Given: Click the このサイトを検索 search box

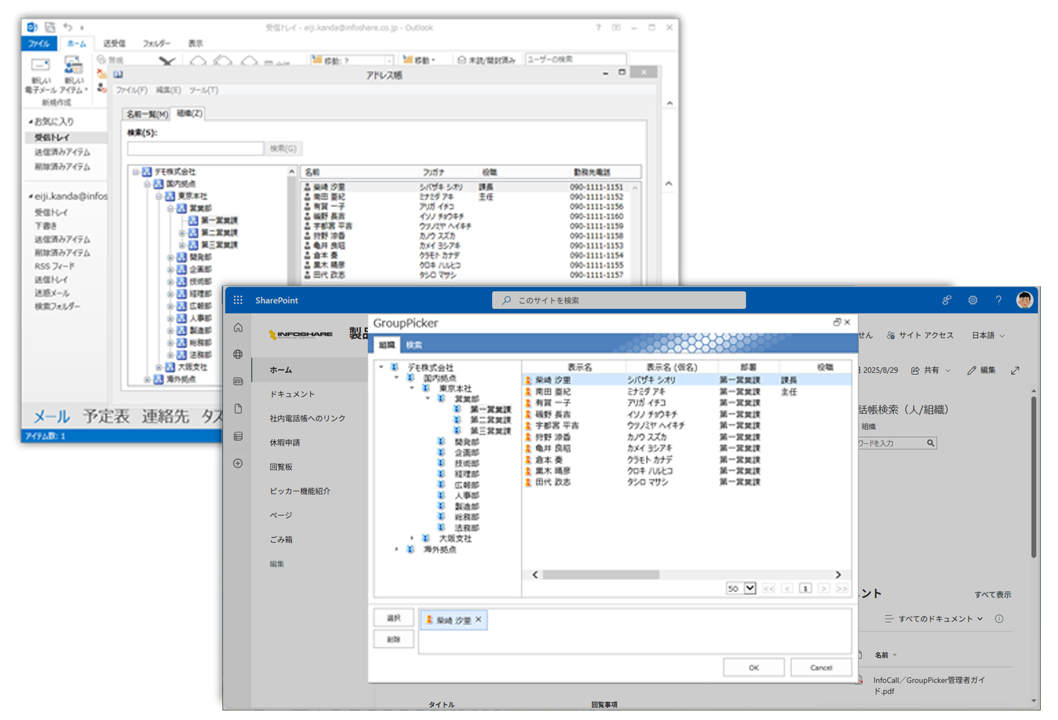Looking at the screenshot, I should pos(620,300).
